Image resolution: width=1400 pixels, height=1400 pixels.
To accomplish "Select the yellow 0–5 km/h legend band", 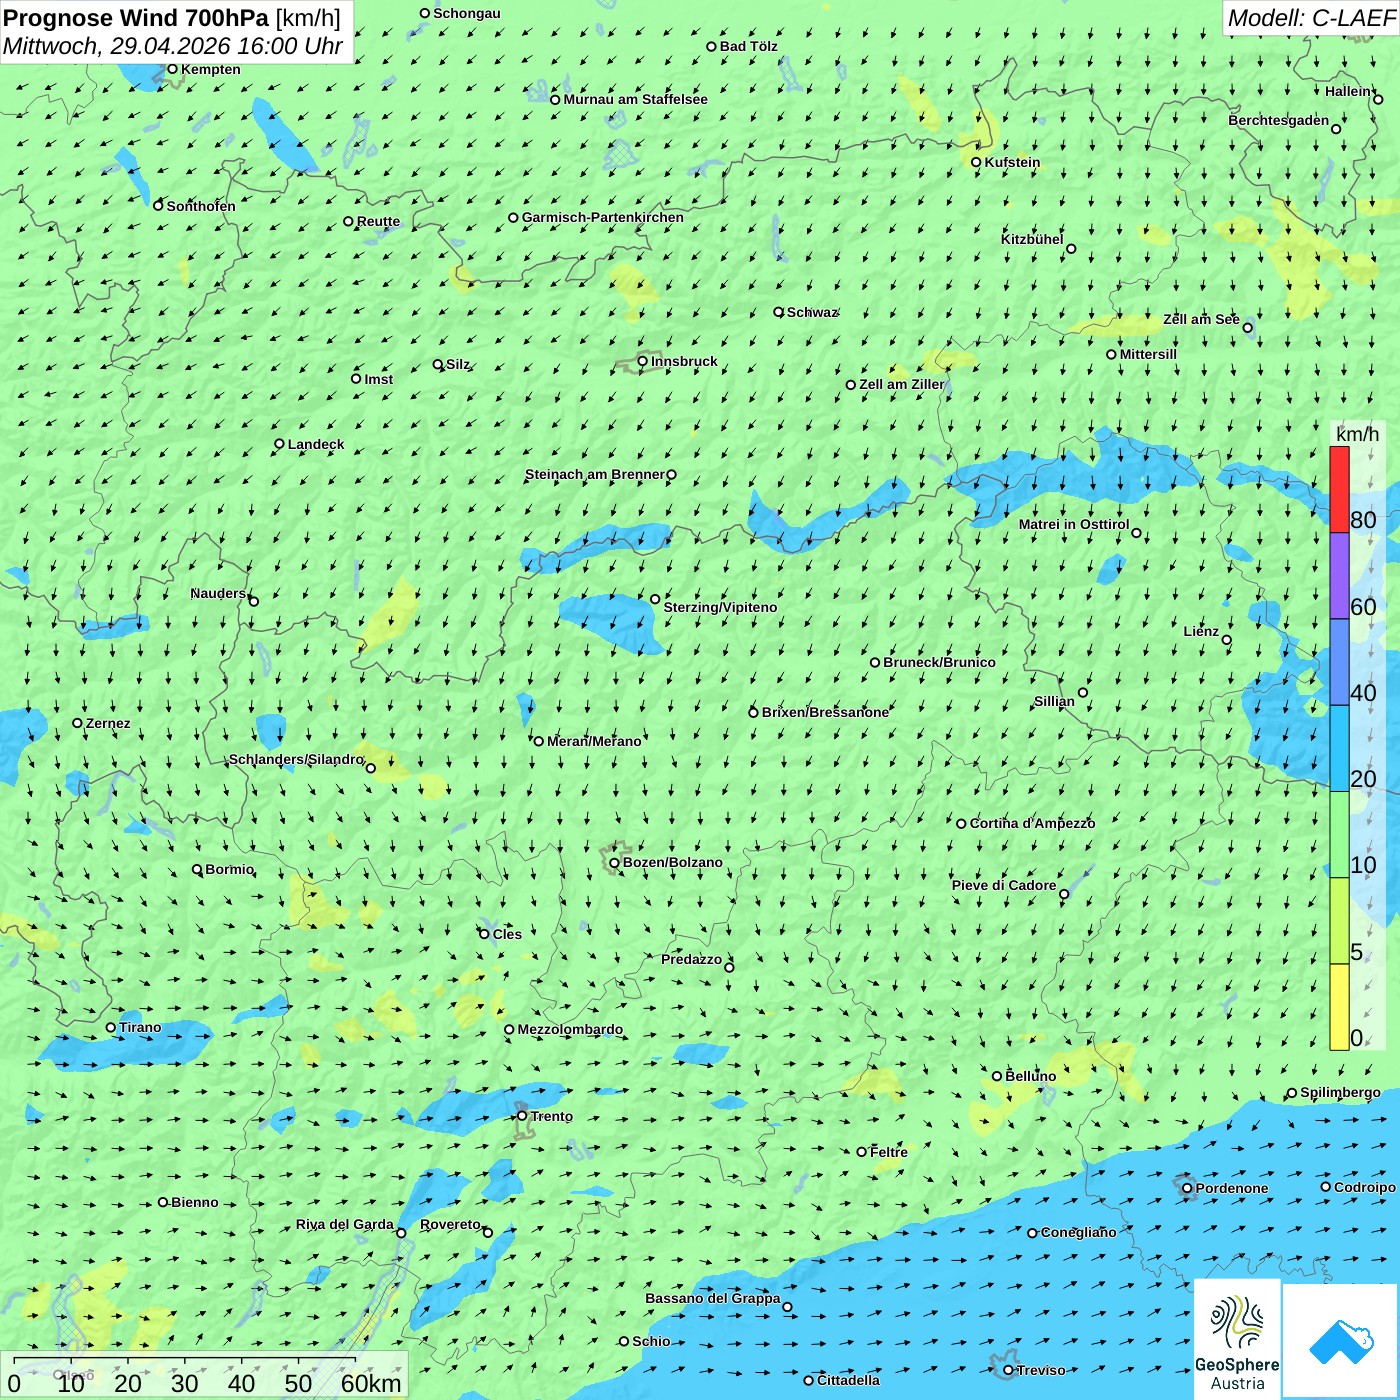I will [x=1339, y=1006].
